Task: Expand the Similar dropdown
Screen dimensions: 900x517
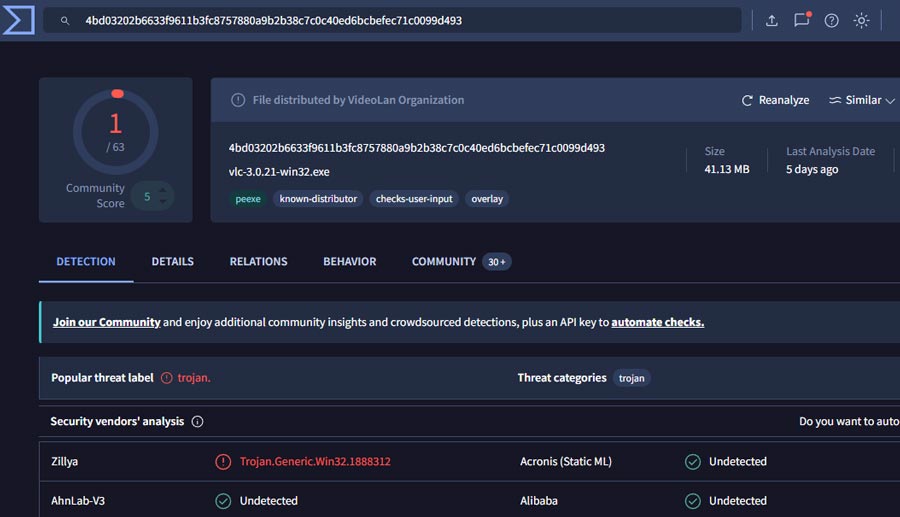Action: click(862, 100)
